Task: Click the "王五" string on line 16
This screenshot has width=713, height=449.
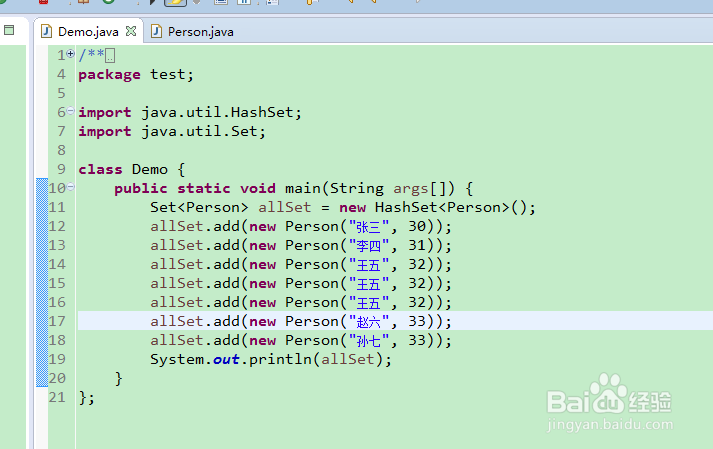Action: pyautogui.click(x=368, y=303)
